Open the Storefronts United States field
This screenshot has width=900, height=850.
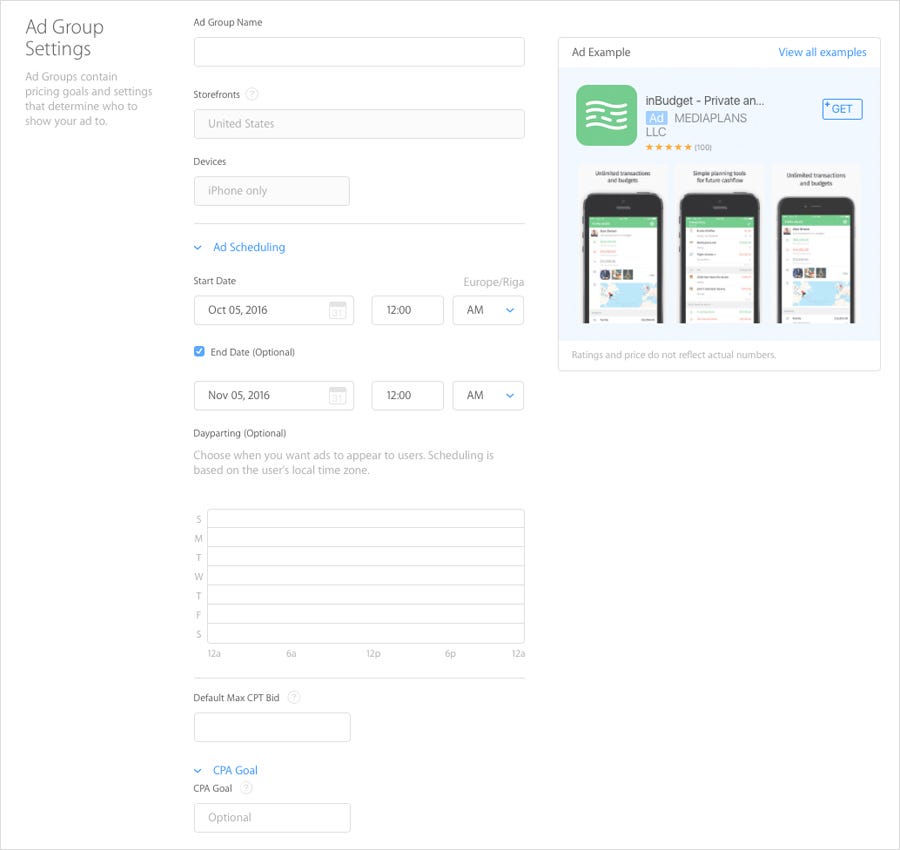359,124
